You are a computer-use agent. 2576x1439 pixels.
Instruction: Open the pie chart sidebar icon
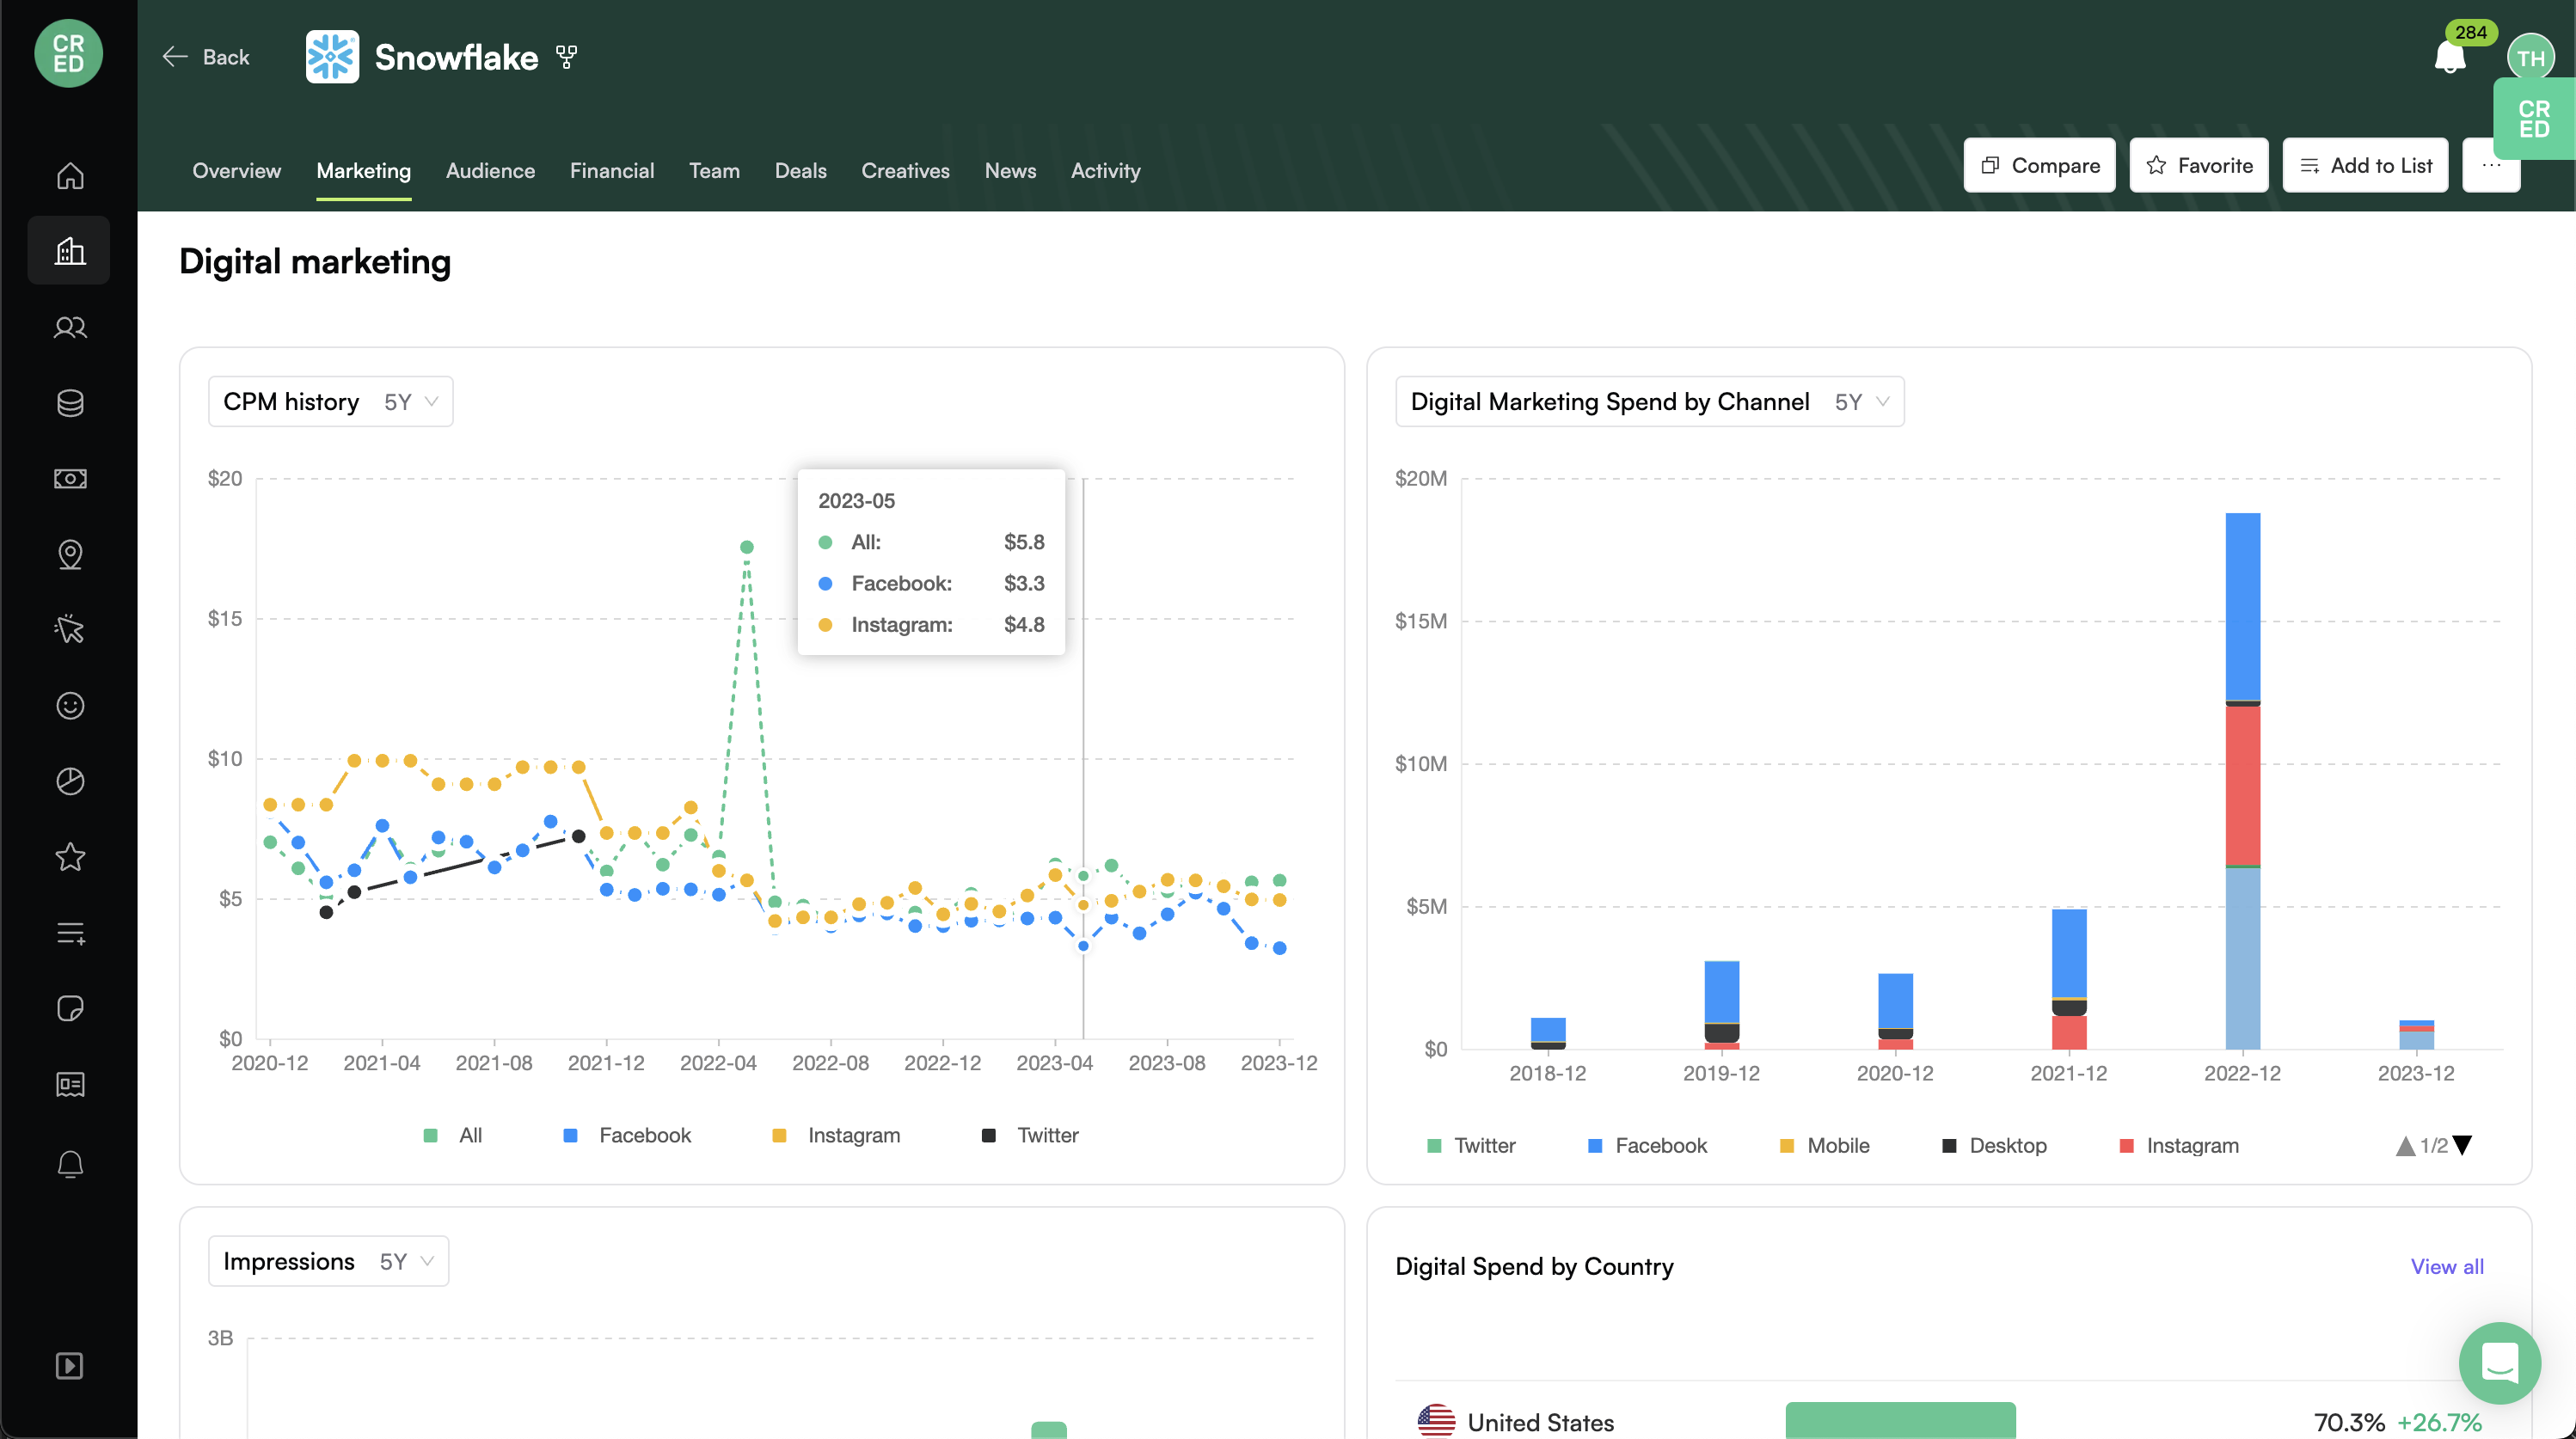click(x=70, y=781)
